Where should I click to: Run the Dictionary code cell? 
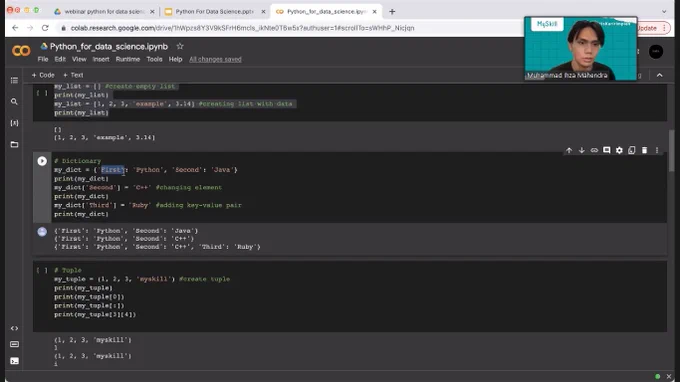[42, 161]
